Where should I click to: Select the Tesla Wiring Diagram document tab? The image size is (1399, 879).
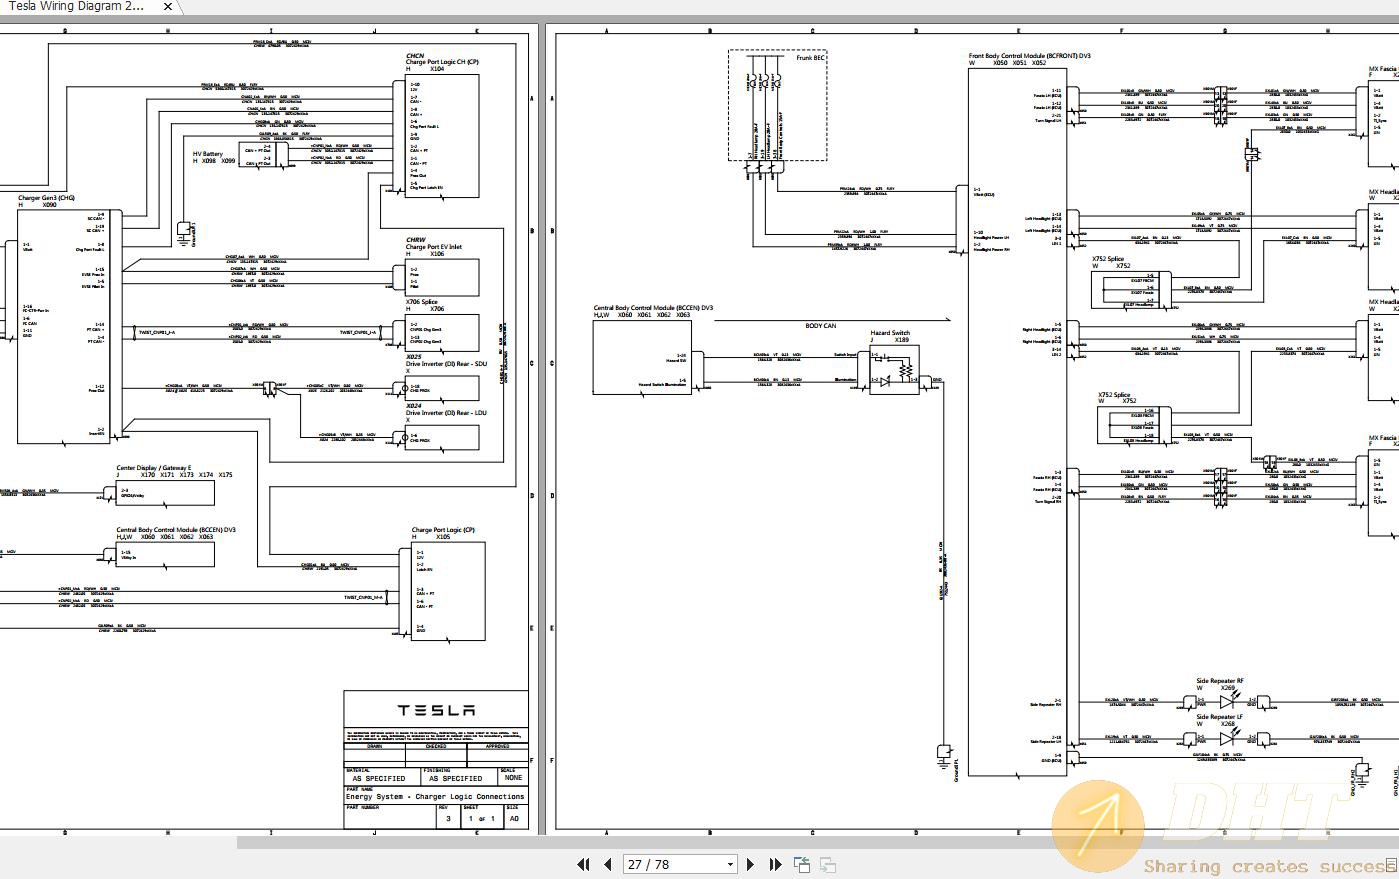click(x=78, y=6)
